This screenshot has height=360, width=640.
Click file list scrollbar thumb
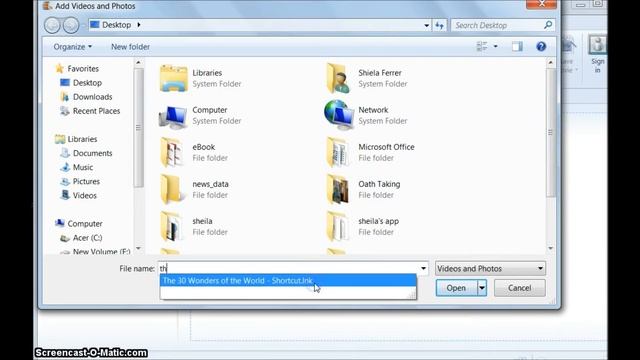(550, 132)
